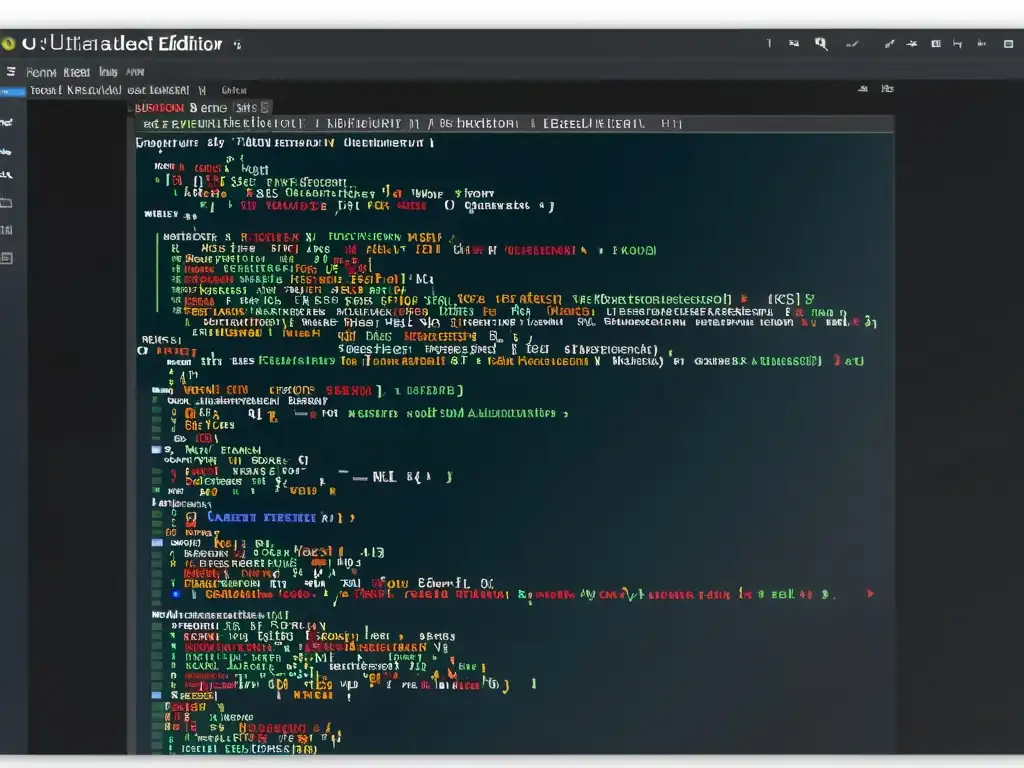Click the blue dot gutter marker beside red code line
The width and height of the screenshot is (1024, 768).
tap(176, 594)
